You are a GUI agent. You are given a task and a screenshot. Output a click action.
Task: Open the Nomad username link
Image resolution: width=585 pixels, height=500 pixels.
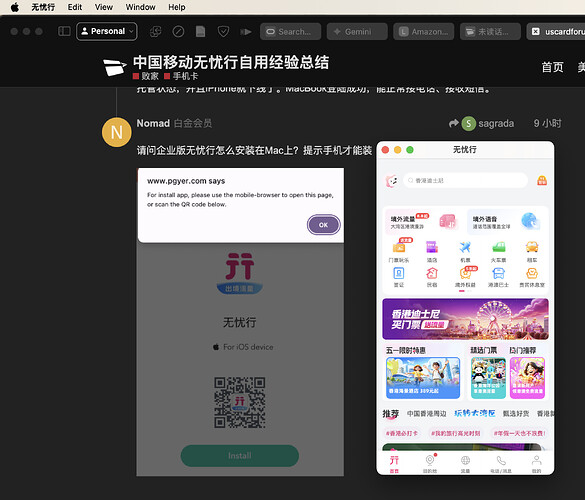coord(153,123)
